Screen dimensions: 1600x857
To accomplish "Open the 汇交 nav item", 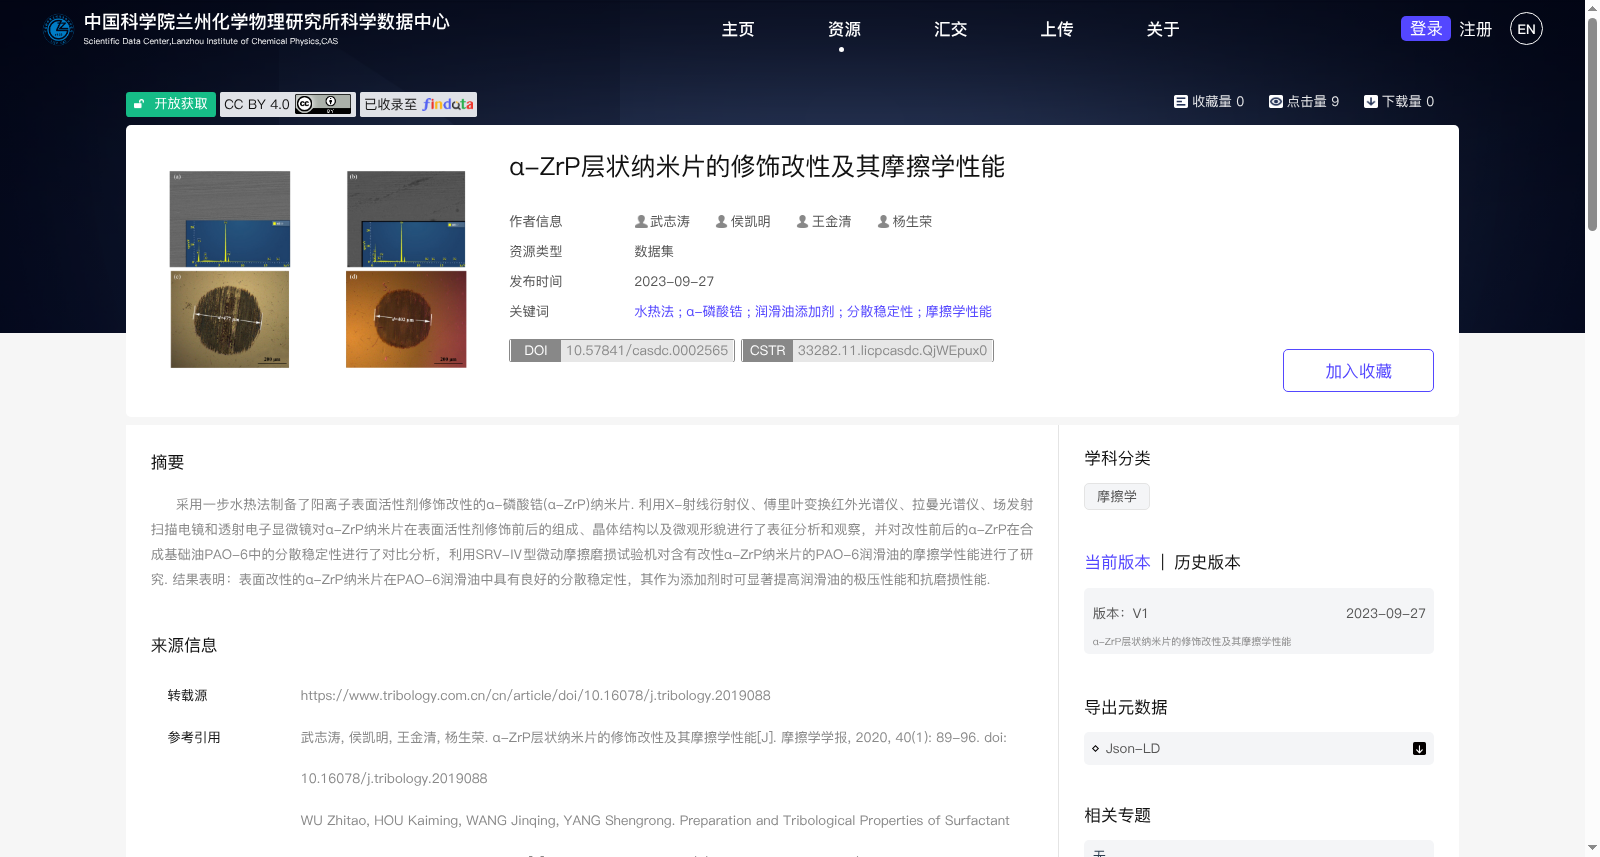I will pos(950,30).
